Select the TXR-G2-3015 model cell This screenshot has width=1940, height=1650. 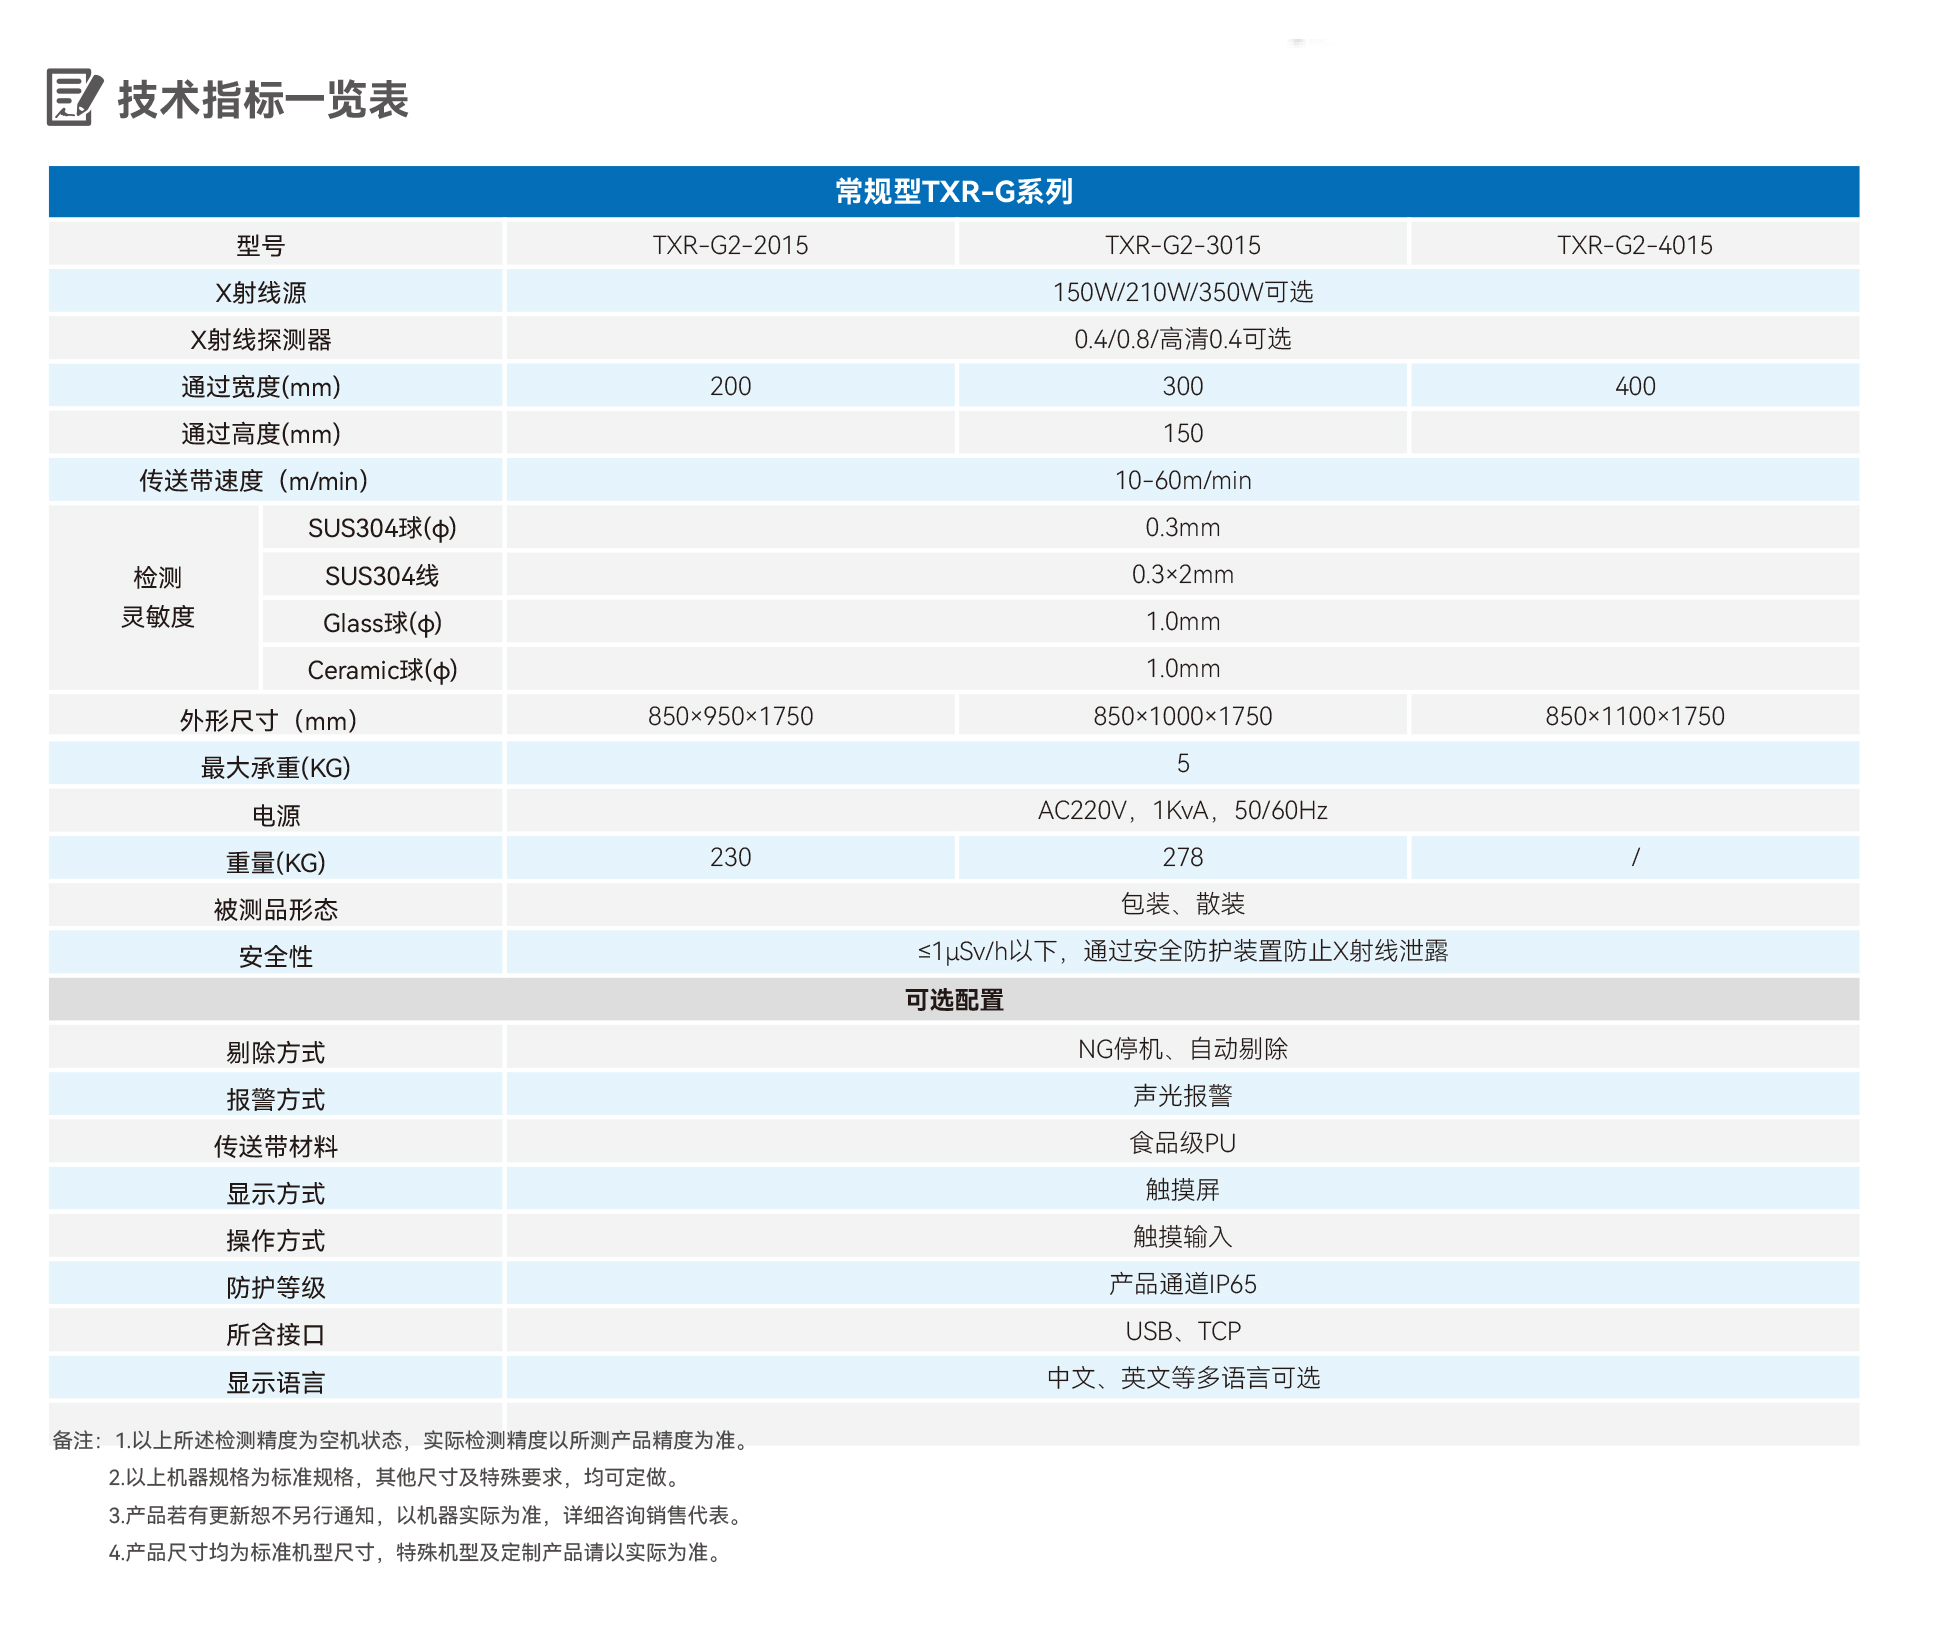1182,245
